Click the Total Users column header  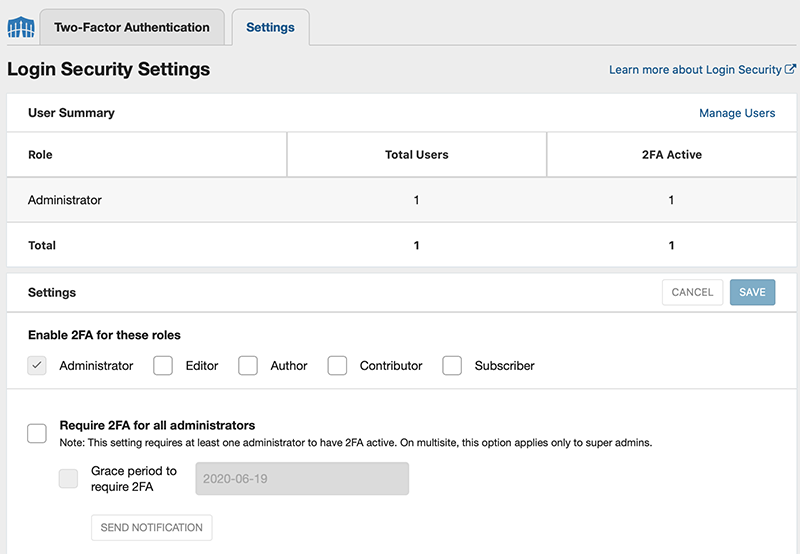coord(416,155)
